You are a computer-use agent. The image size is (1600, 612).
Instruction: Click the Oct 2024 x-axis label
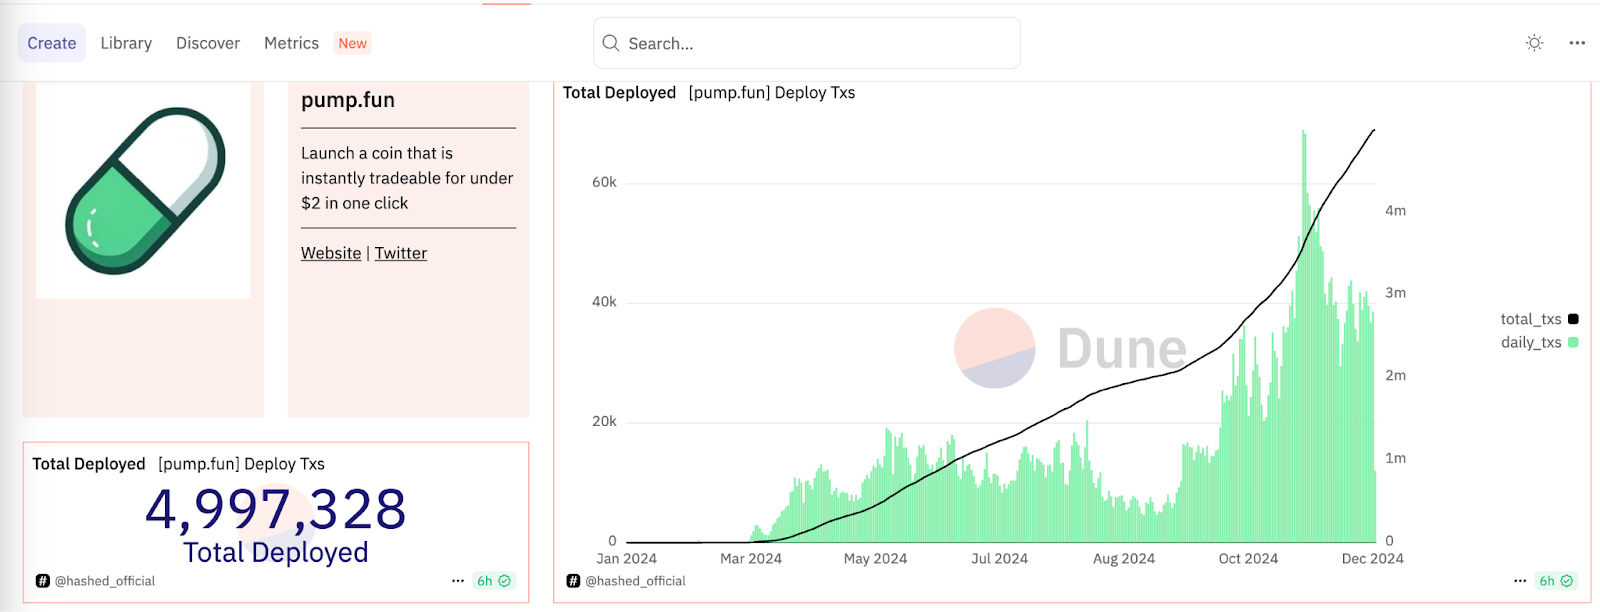click(1248, 559)
